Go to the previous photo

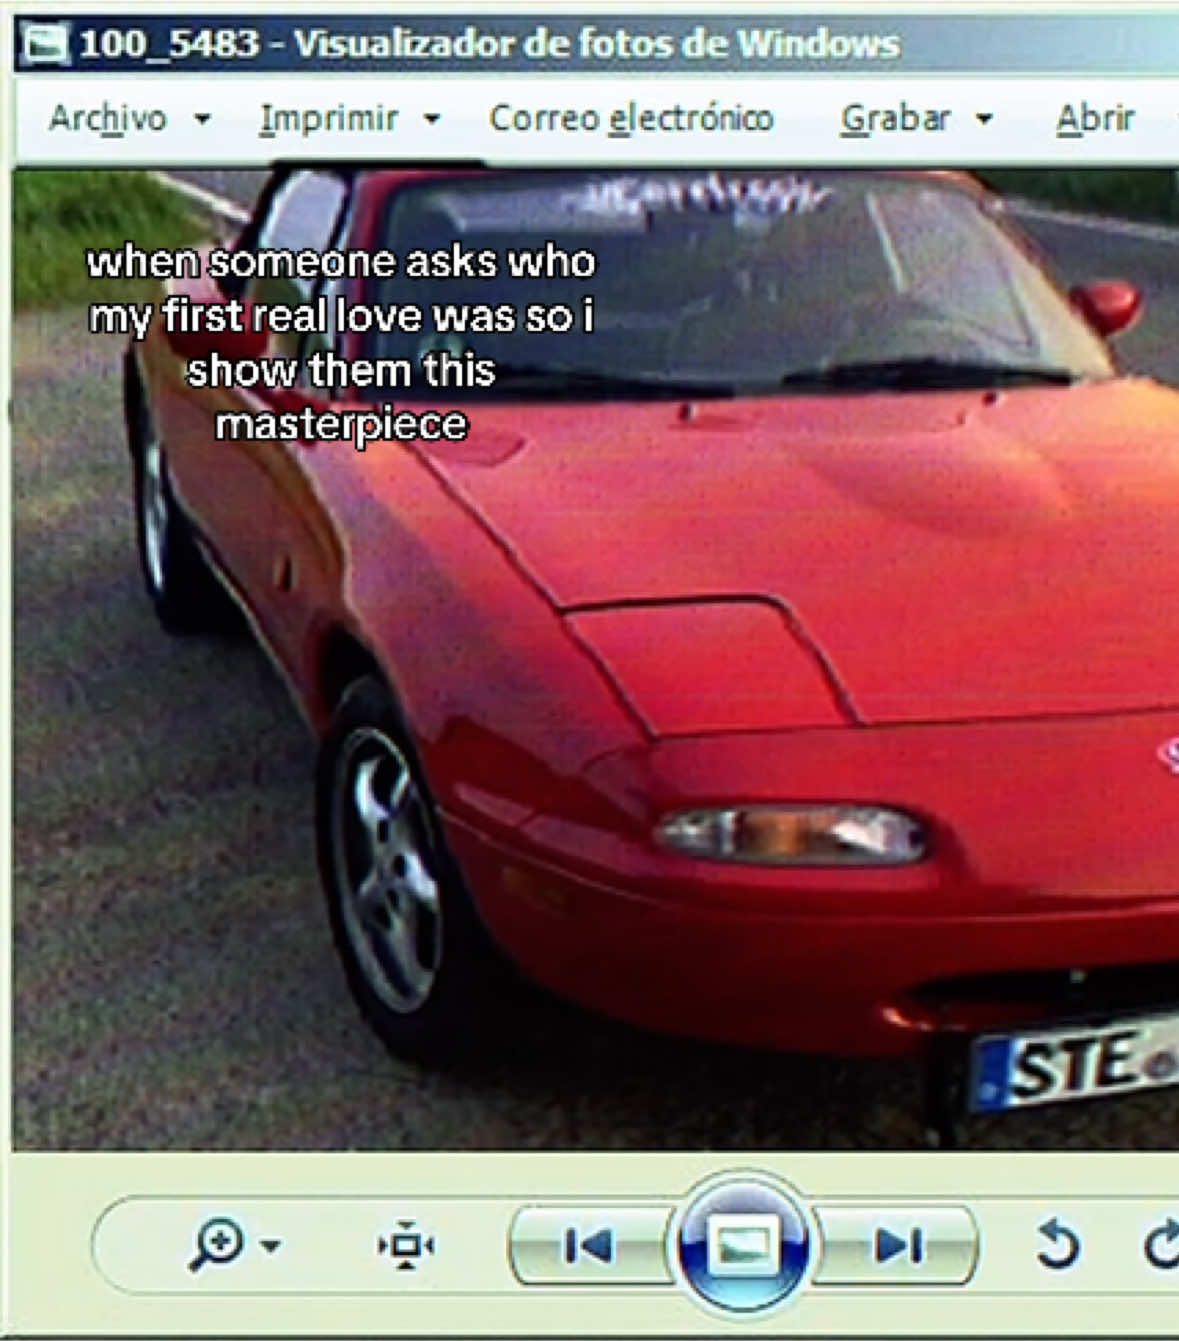[x=590, y=1245]
